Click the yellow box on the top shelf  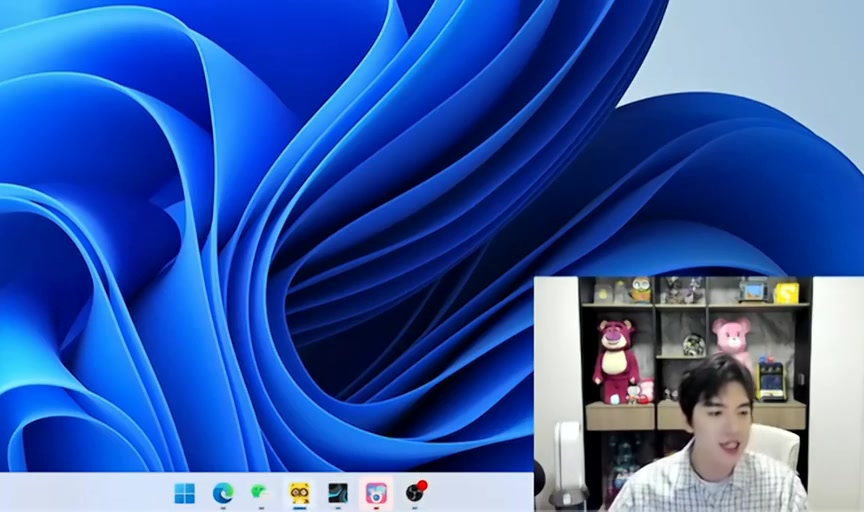pos(787,292)
